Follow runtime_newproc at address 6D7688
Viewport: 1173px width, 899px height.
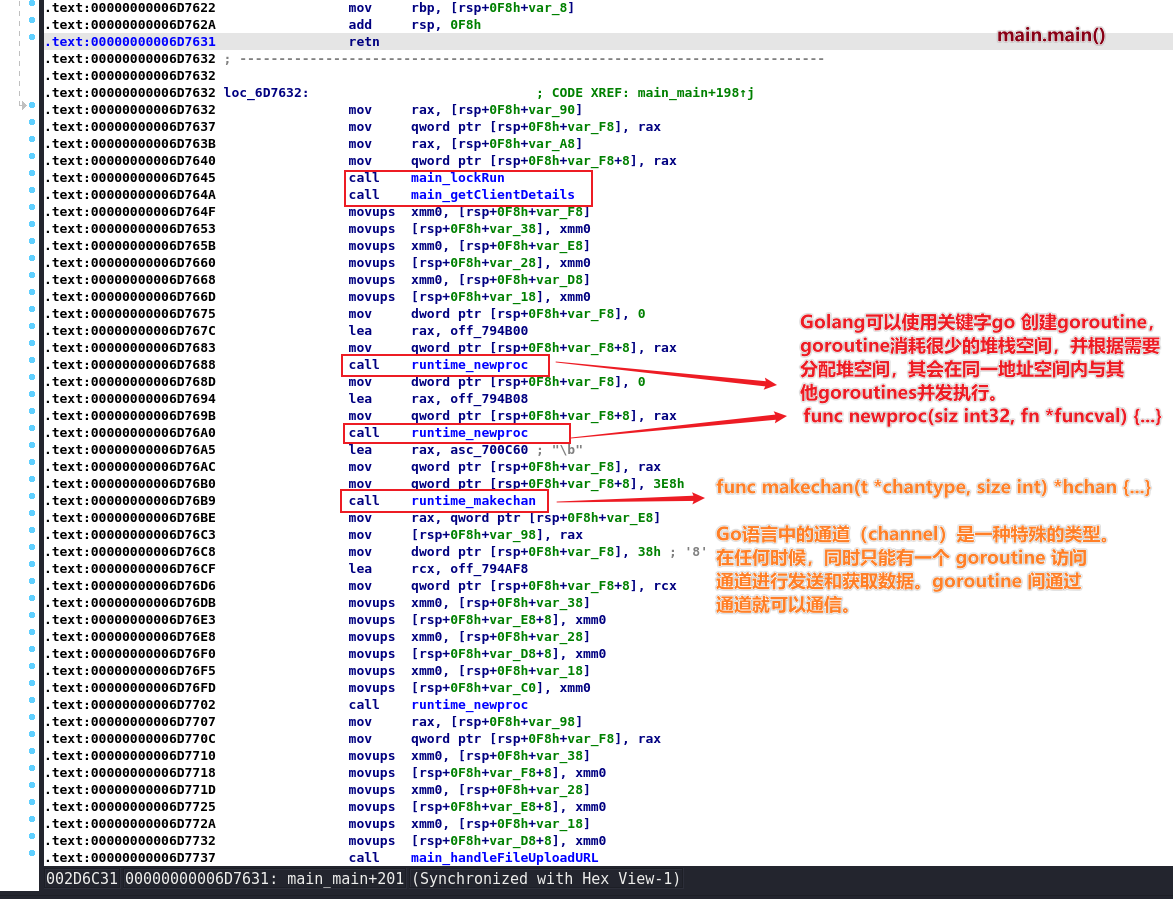[469, 365]
